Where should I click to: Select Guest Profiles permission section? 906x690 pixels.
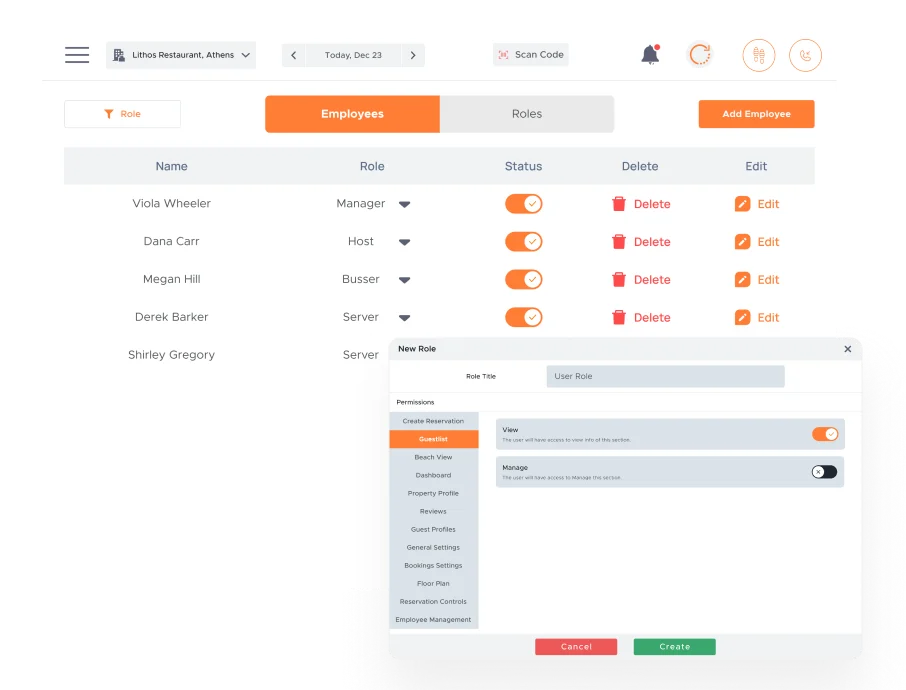pos(434,529)
